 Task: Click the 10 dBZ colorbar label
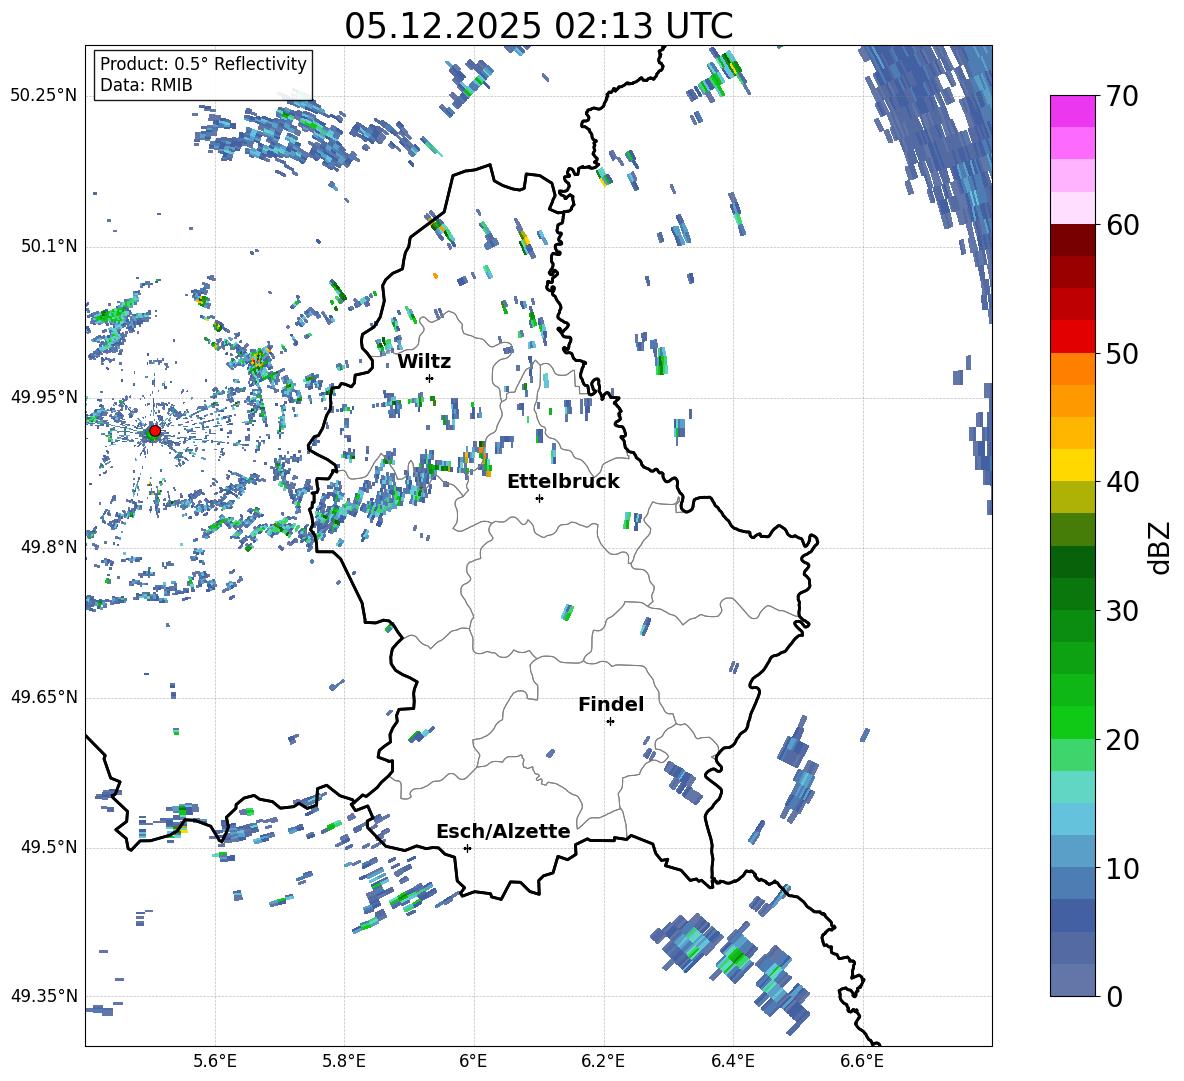[x=1122, y=869]
